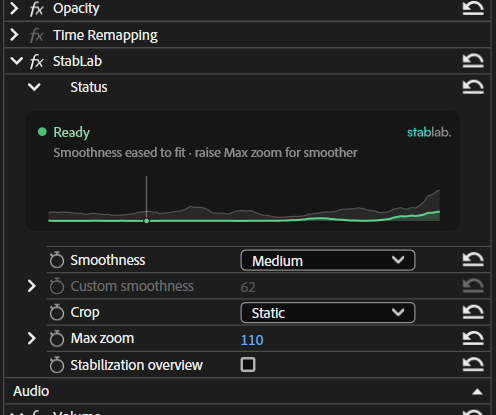Click the Audio section header
Image resolution: width=496 pixels, height=415 pixels.
31,391
